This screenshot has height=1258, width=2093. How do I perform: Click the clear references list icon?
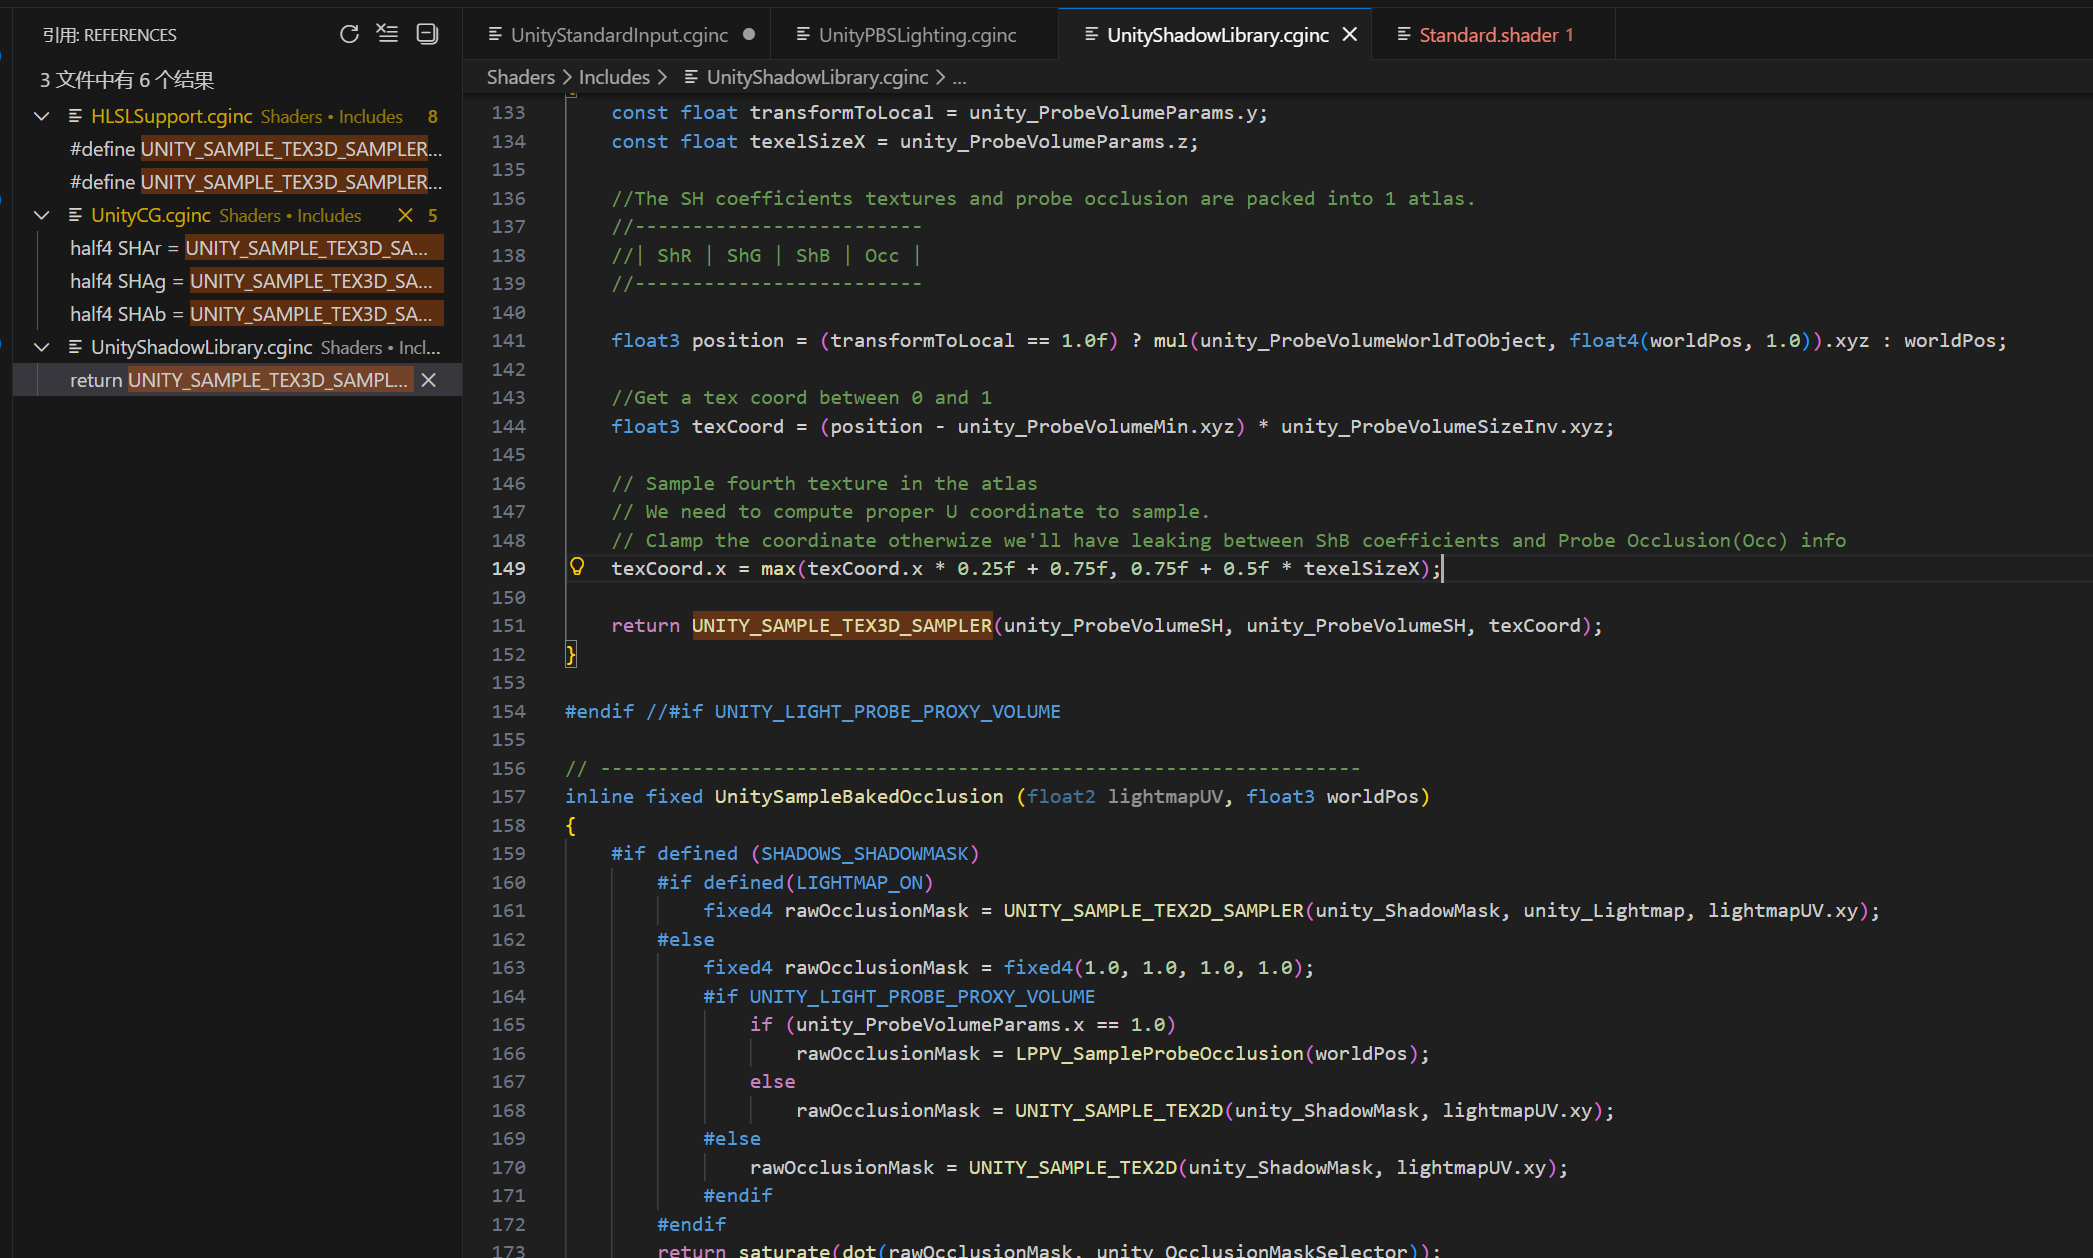[387, 34]
